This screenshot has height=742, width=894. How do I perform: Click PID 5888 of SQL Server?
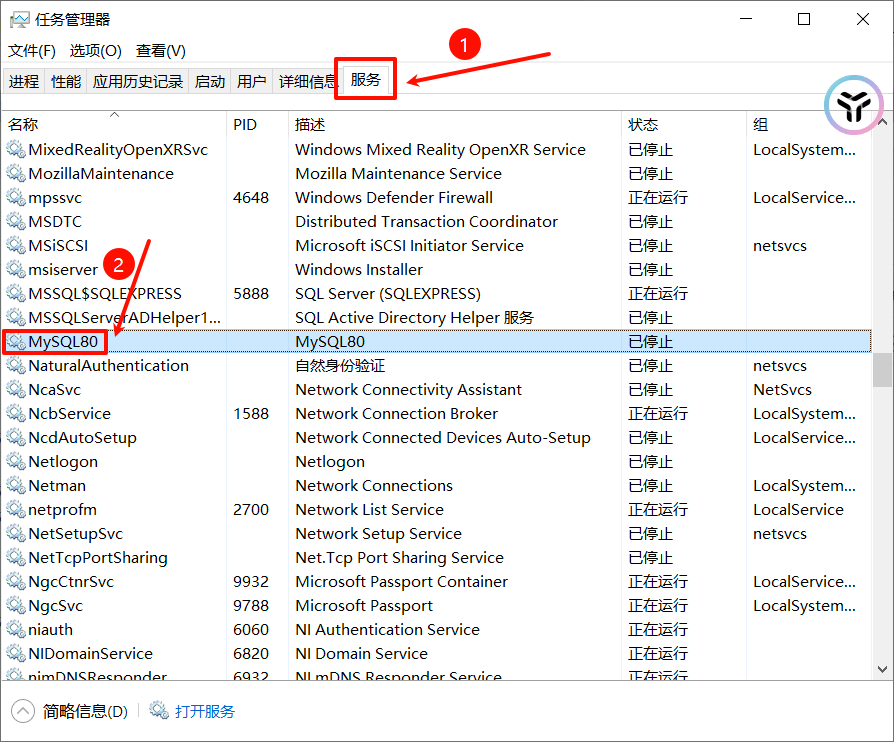(x=251, y=294)
